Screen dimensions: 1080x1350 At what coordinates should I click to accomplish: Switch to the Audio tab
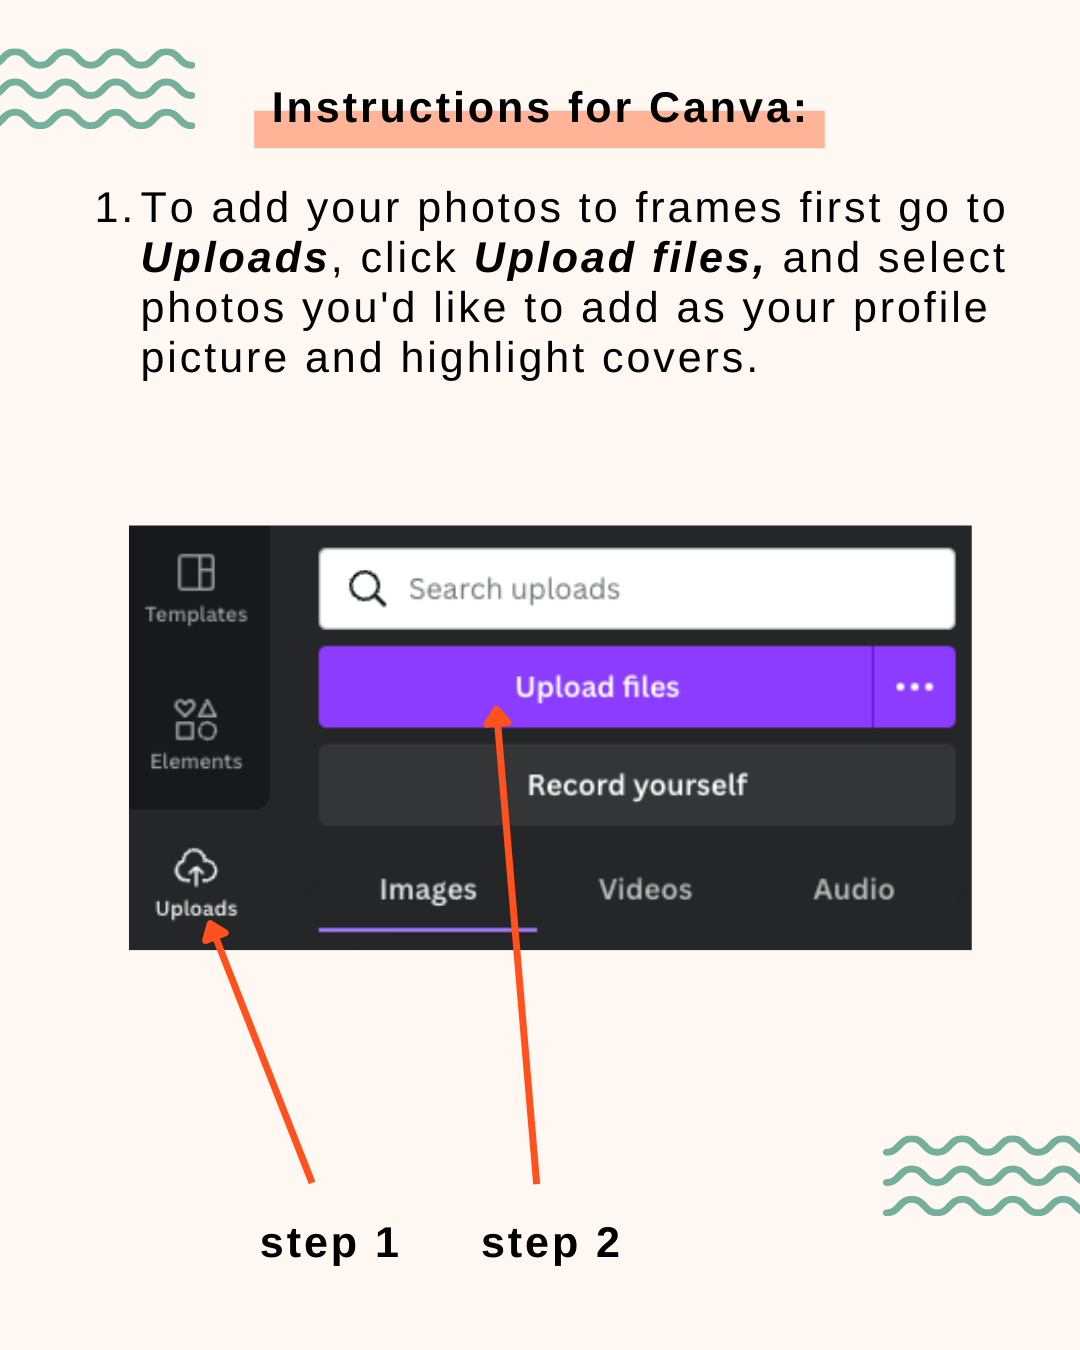[x=854, y=890]
